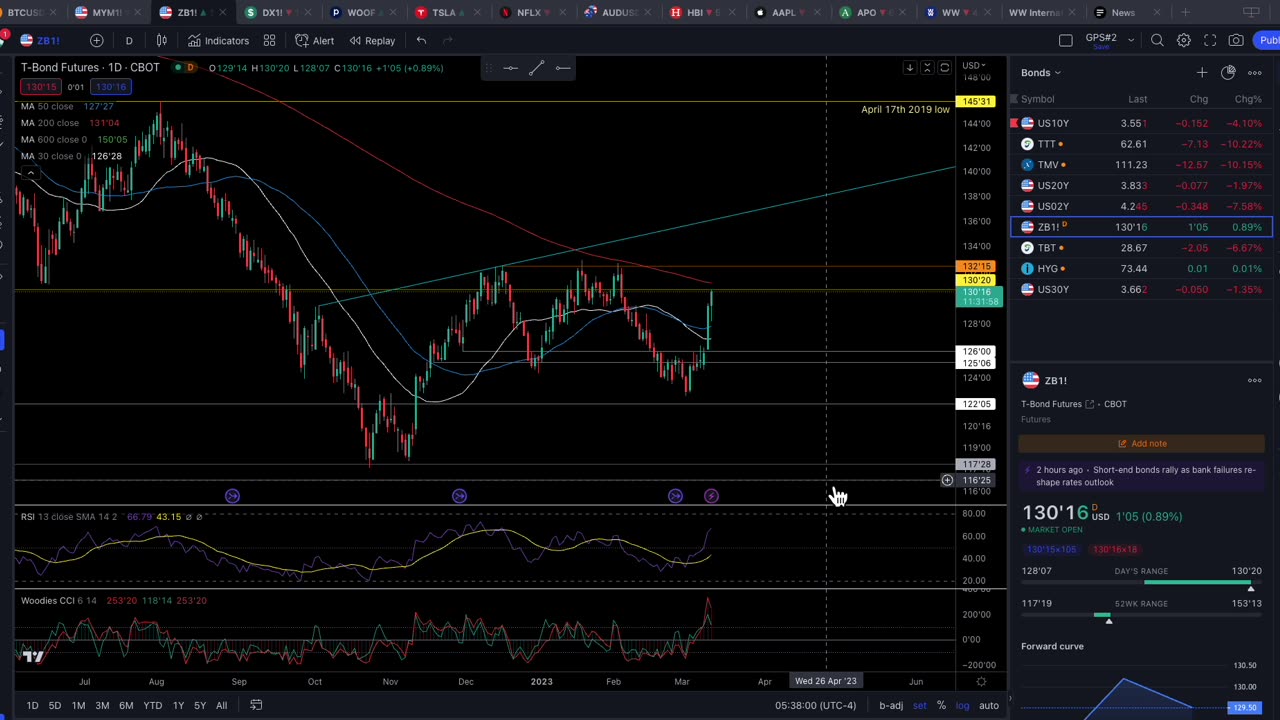Toggle the log scale option

962,705
